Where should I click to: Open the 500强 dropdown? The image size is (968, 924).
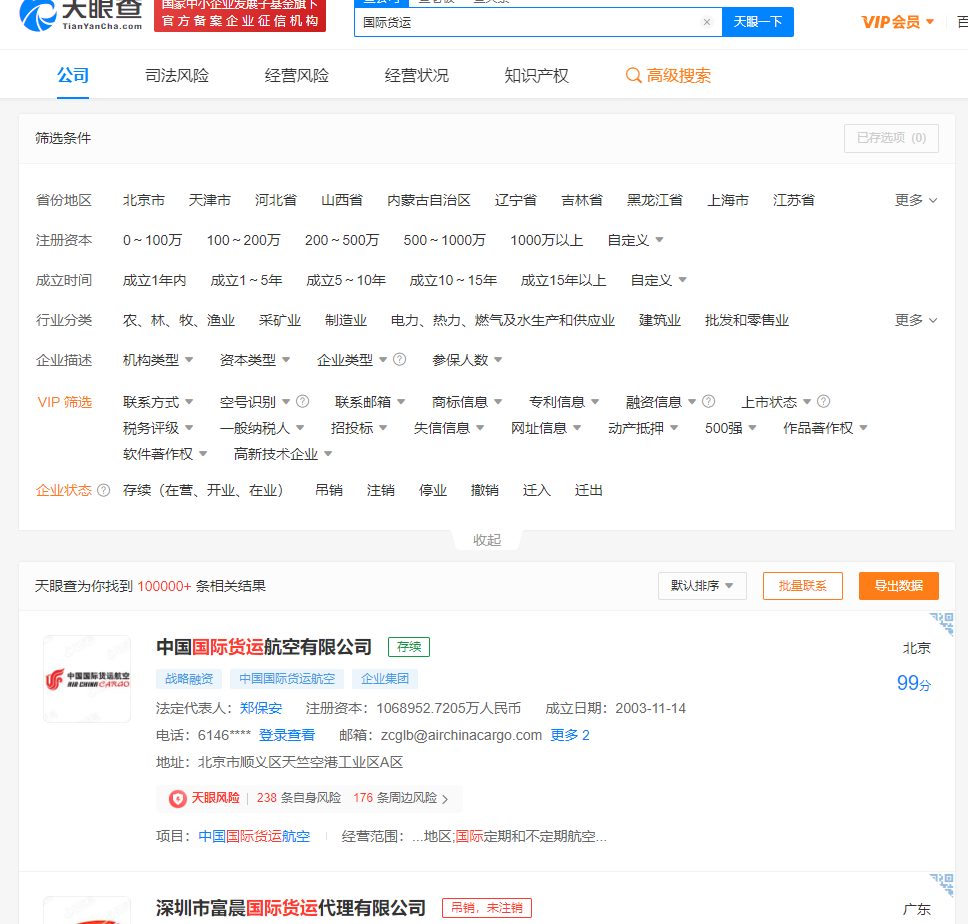click(730, 428)
